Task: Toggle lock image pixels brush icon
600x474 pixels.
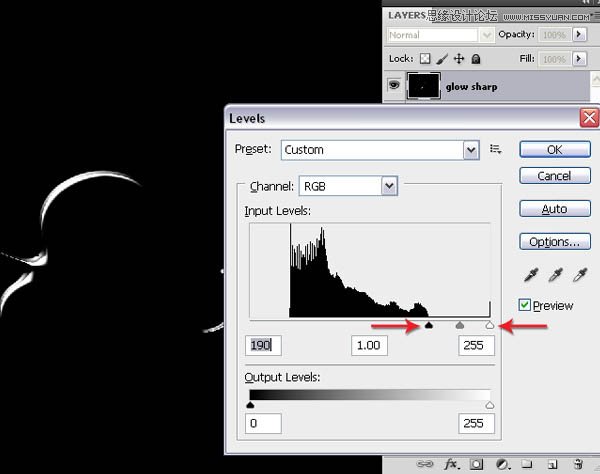Action: 442,59
